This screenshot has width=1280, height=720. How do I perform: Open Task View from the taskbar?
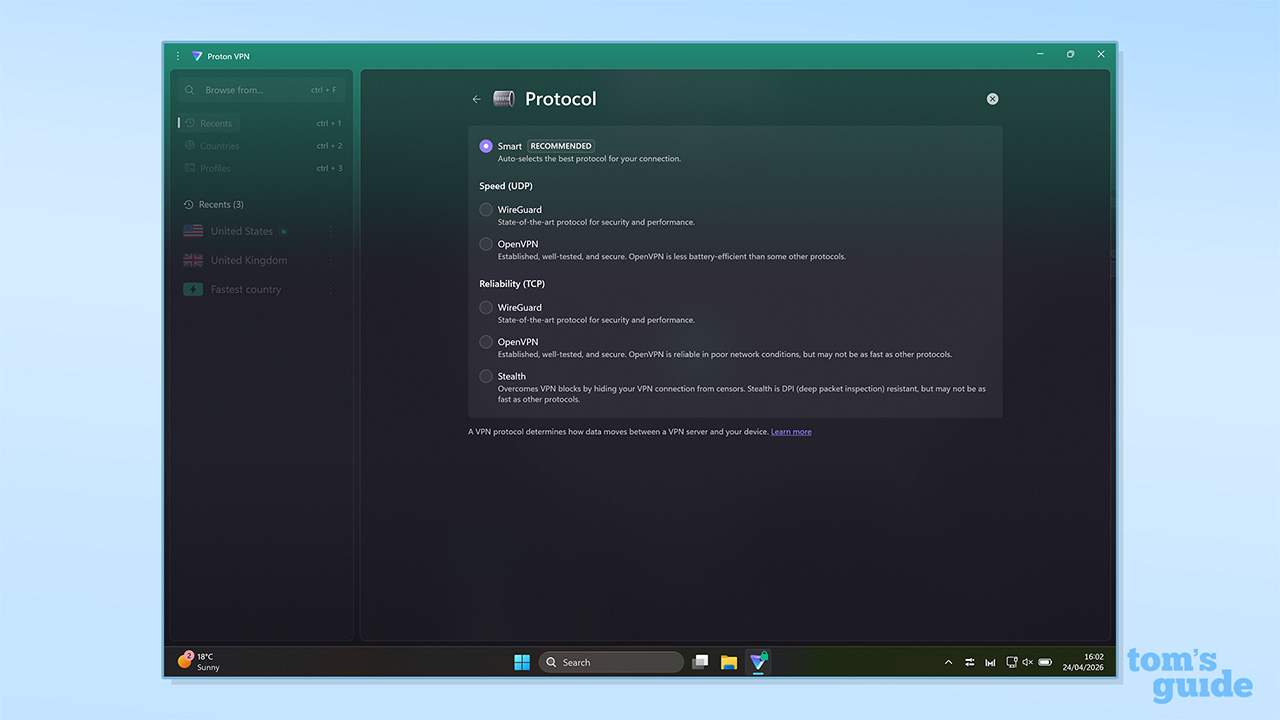click(700, 662)
